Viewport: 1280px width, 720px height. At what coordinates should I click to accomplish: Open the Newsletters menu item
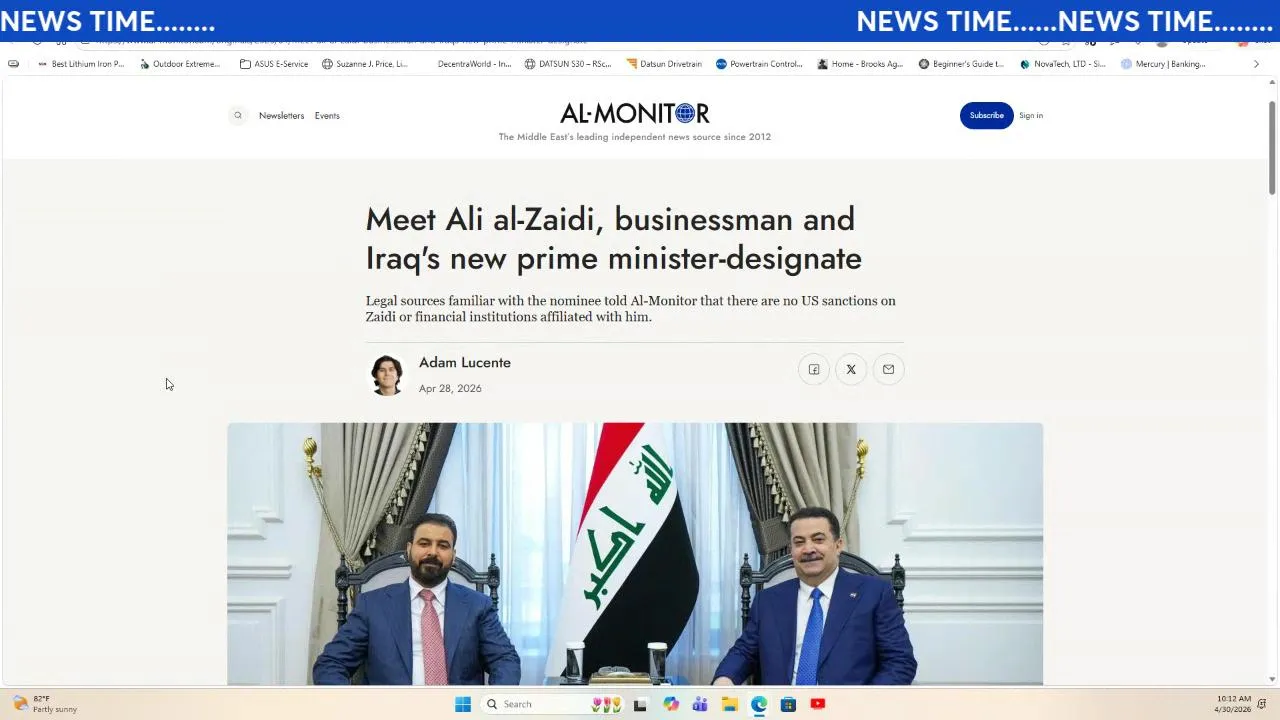pyautogui.click(x=281, y=116)
